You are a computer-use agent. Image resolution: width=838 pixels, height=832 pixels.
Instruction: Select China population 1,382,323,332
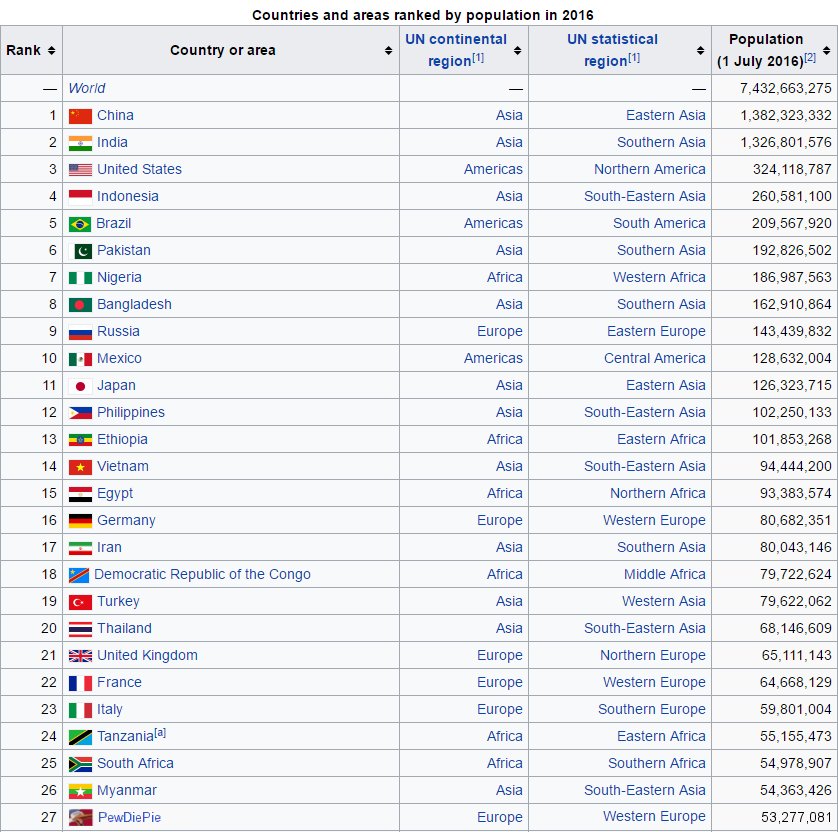786,115
